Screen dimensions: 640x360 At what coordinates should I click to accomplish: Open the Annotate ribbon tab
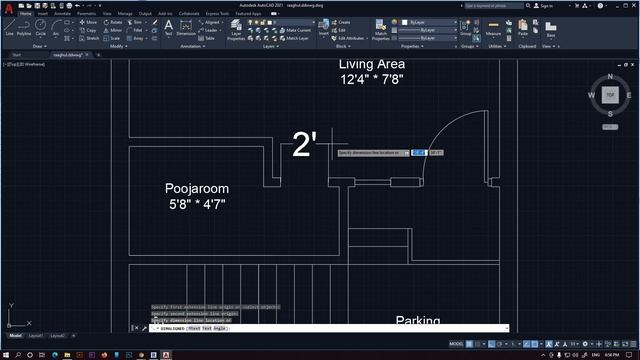(62, 13)
